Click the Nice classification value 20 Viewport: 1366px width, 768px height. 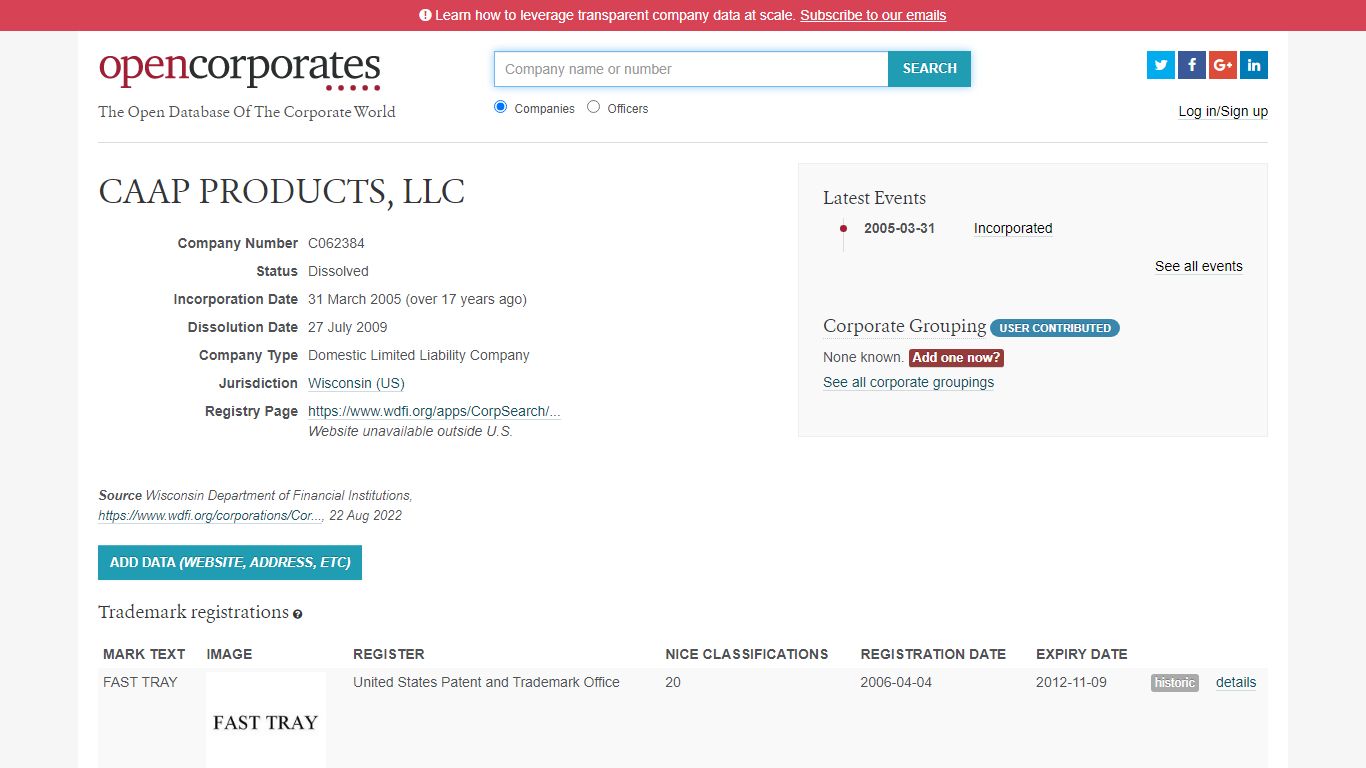pos(673,682)
